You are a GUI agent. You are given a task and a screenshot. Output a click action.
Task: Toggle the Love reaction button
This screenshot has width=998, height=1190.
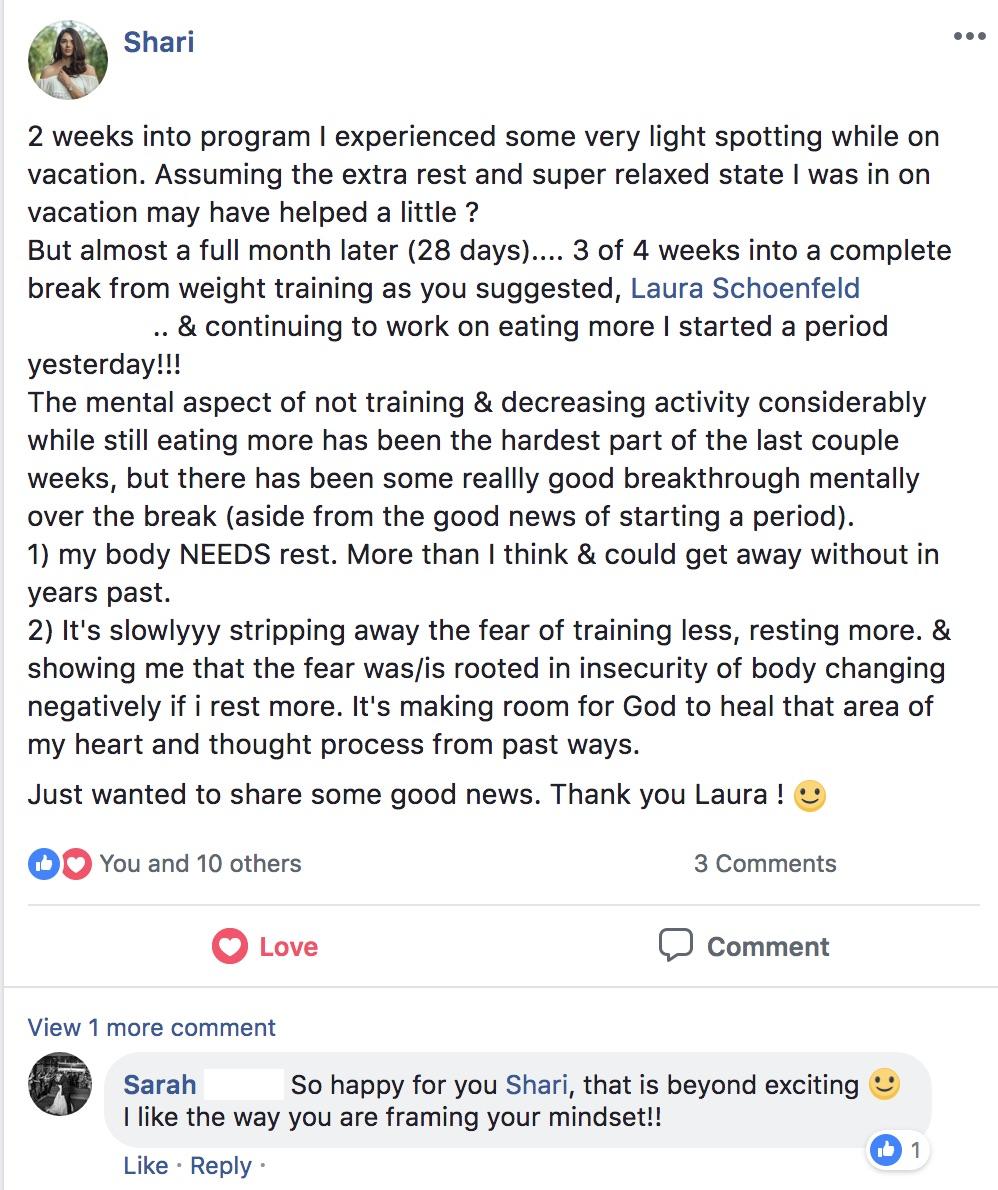(x=265, y=946)
